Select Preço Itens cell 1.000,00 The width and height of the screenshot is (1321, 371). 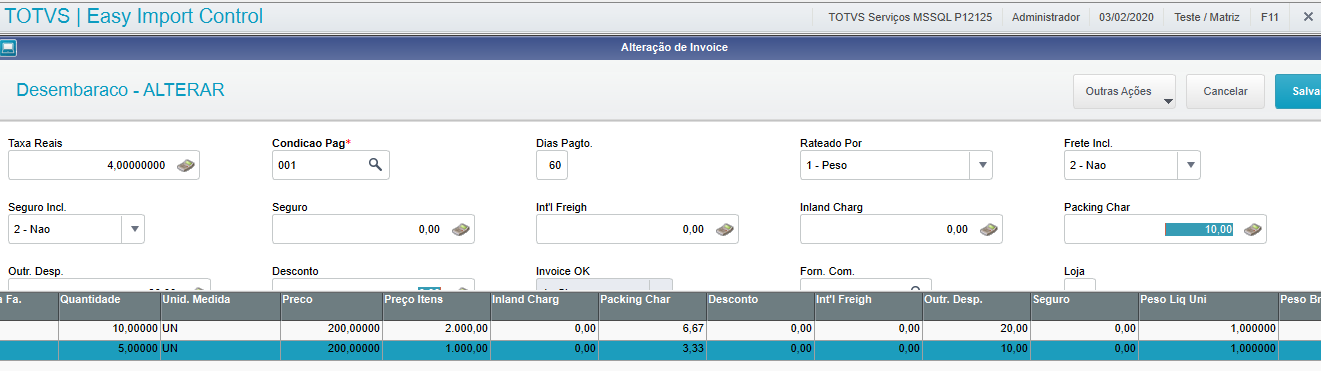pyautogui.click(x=436, y=349)
